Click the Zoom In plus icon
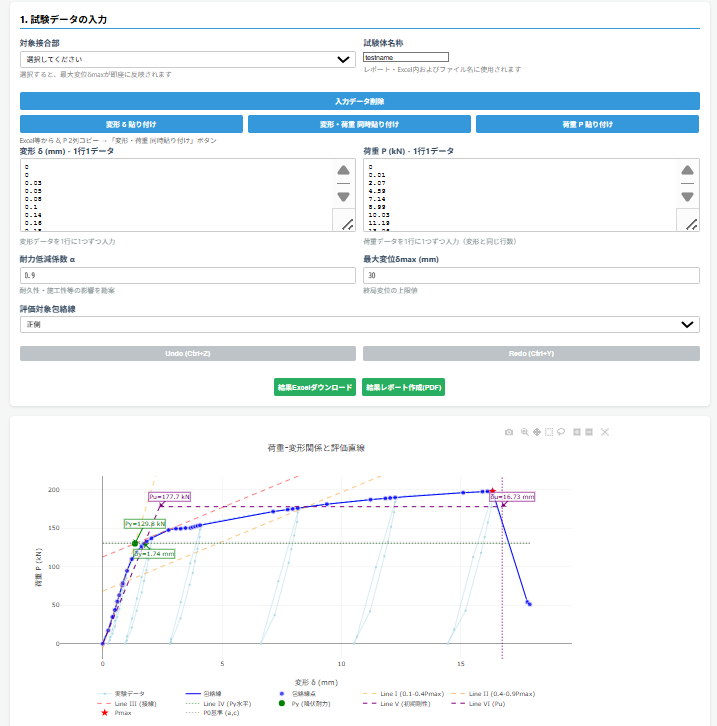The image size is (717, 726). pos(577,432)
